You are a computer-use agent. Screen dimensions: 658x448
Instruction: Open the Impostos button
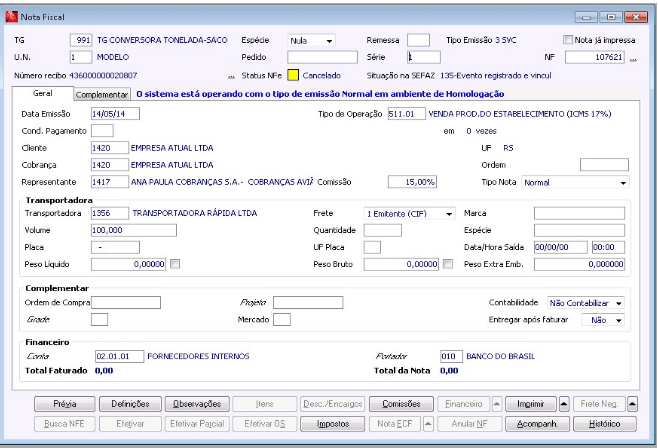(x=333, y=424)
